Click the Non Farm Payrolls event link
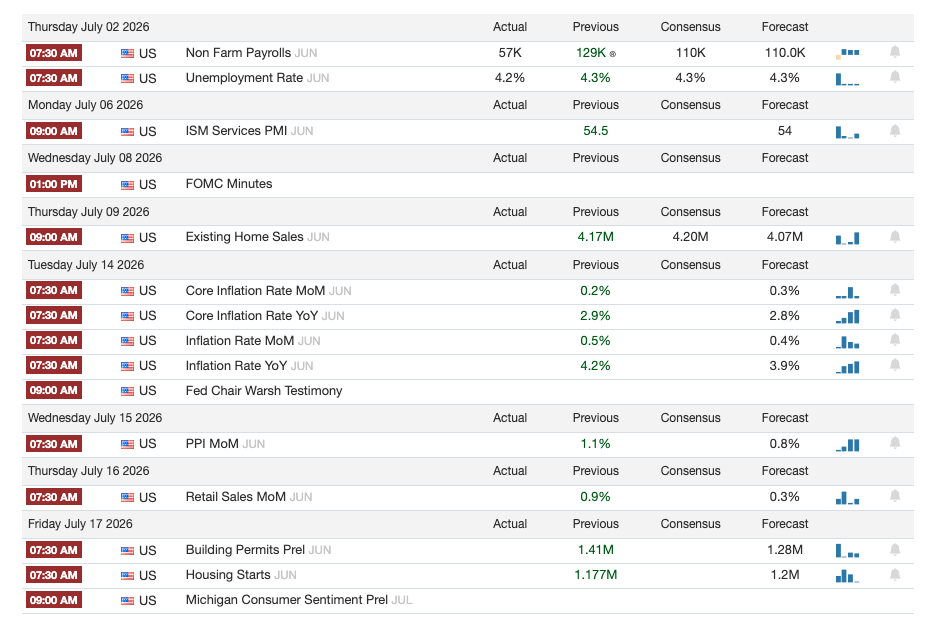The height and width of the screenshot is (625, 937). (x=238, y=53)
